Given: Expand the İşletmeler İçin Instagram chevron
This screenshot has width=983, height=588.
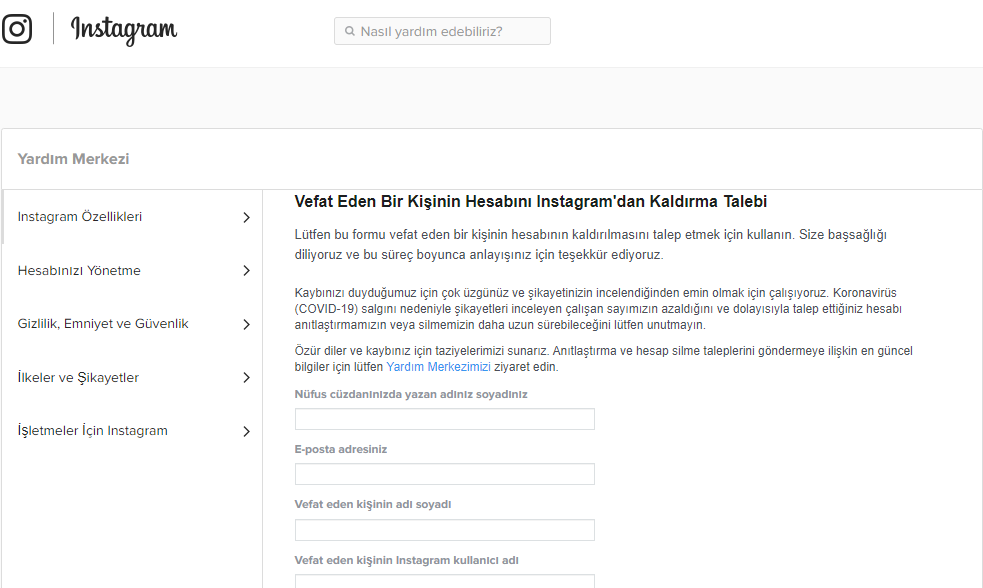Looking at the screenshot, I should 246,431.
